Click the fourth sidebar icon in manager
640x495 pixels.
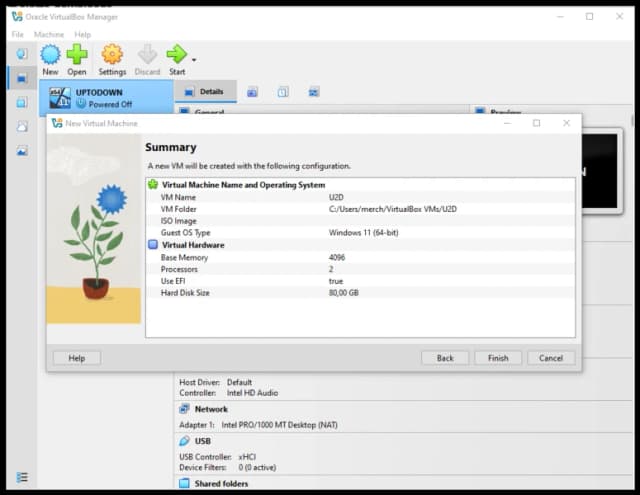click(x=22, y=127)
